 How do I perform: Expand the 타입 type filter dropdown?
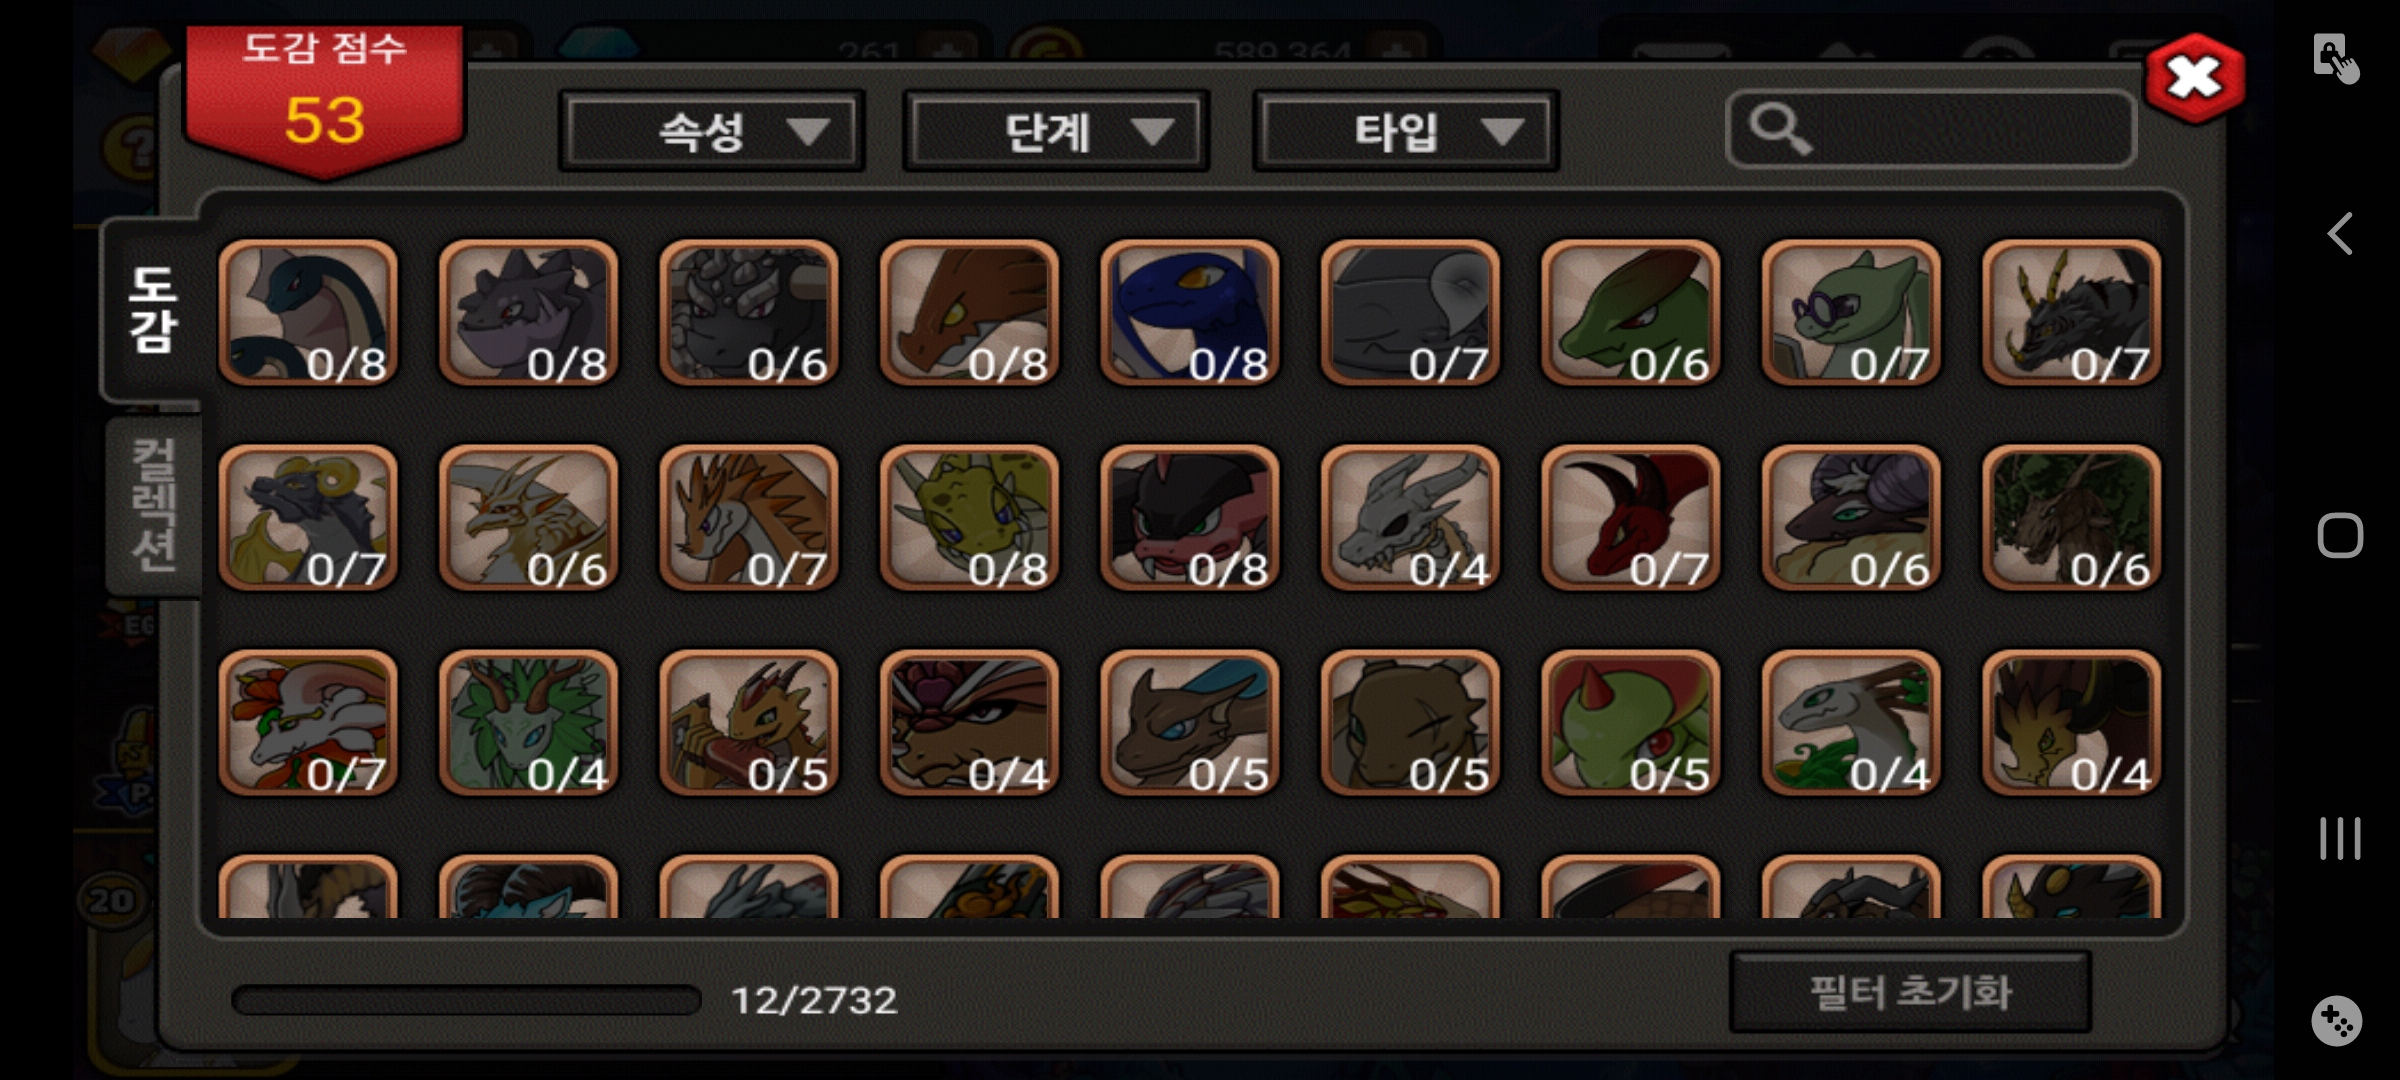(x=1405, y=131)
